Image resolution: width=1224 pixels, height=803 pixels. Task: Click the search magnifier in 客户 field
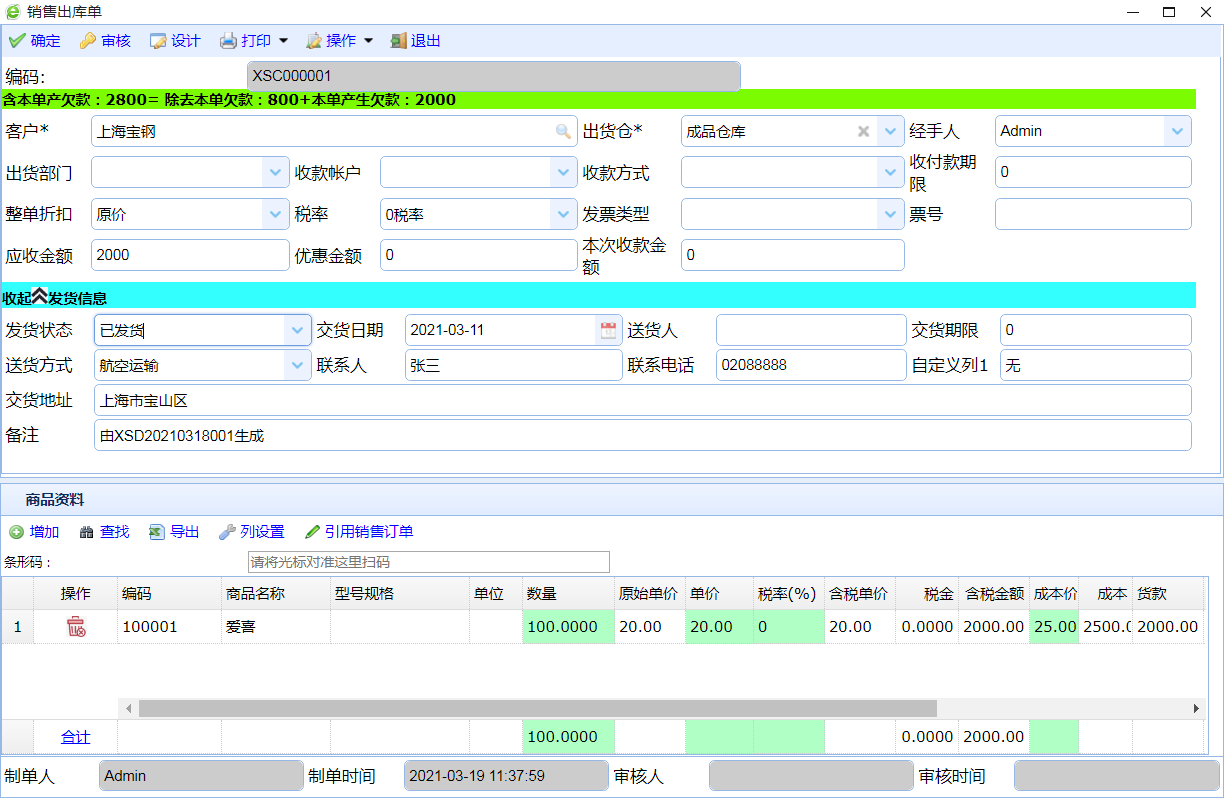(564, 131)
